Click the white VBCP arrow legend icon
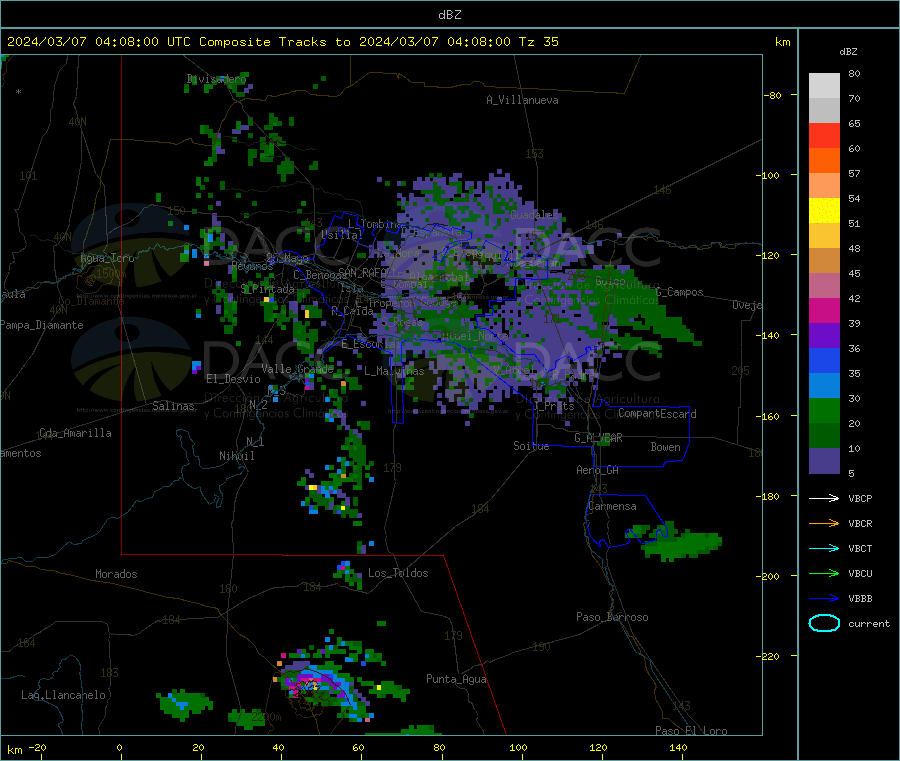Image resolution: width=900 pixels, height=761 pixels. coord(824,498)
